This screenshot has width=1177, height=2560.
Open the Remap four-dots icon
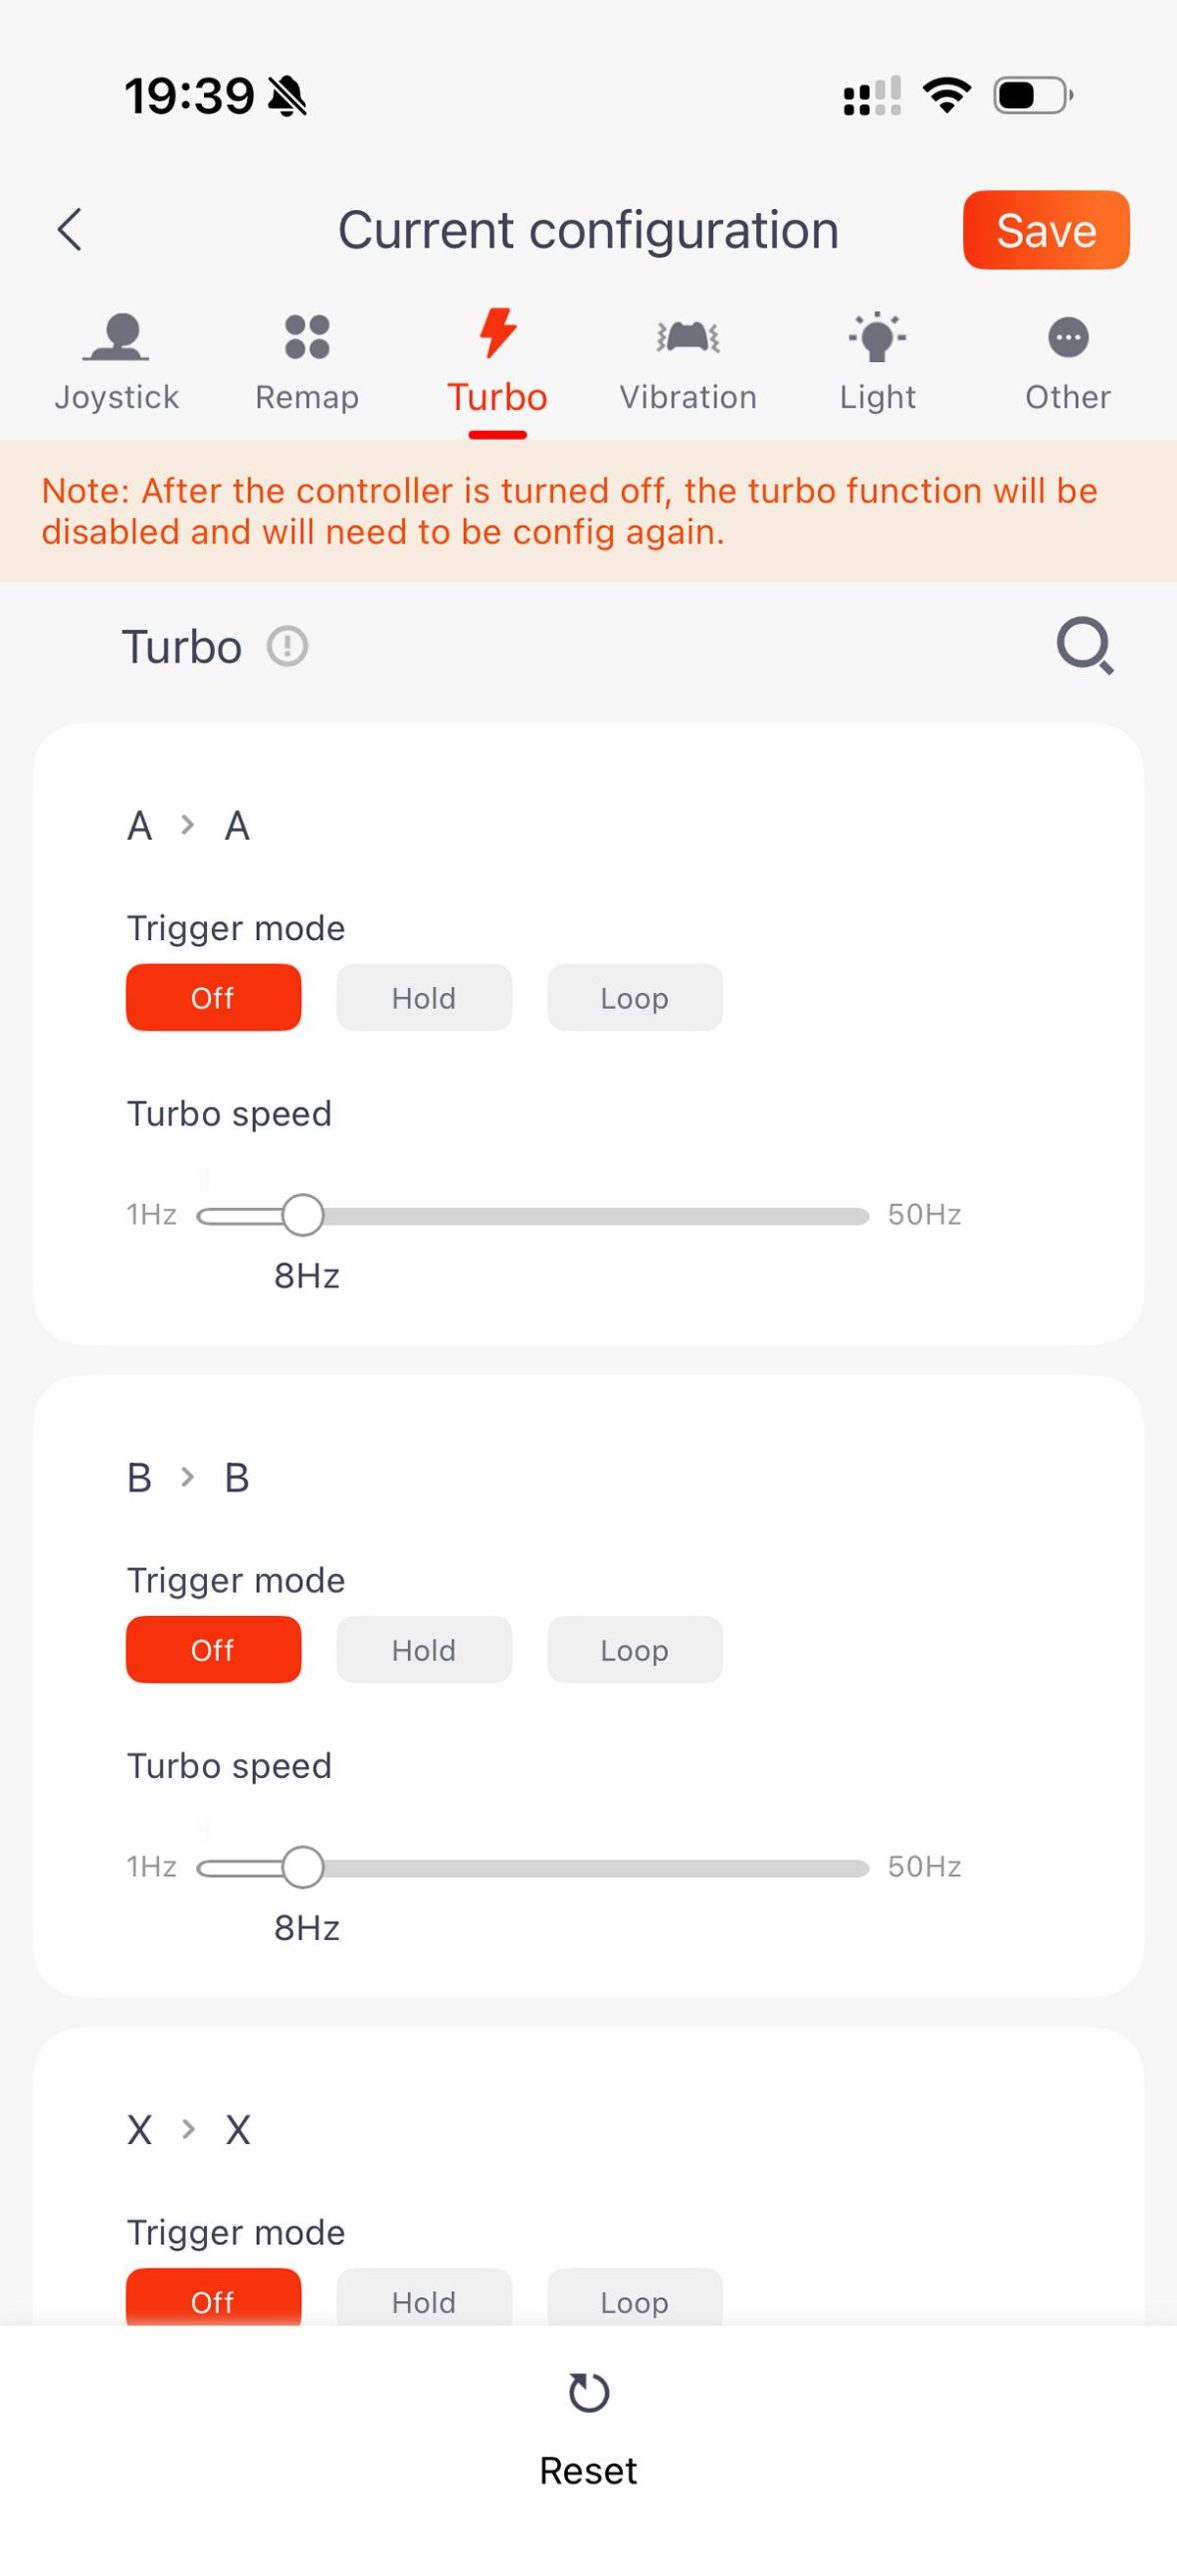307,336
